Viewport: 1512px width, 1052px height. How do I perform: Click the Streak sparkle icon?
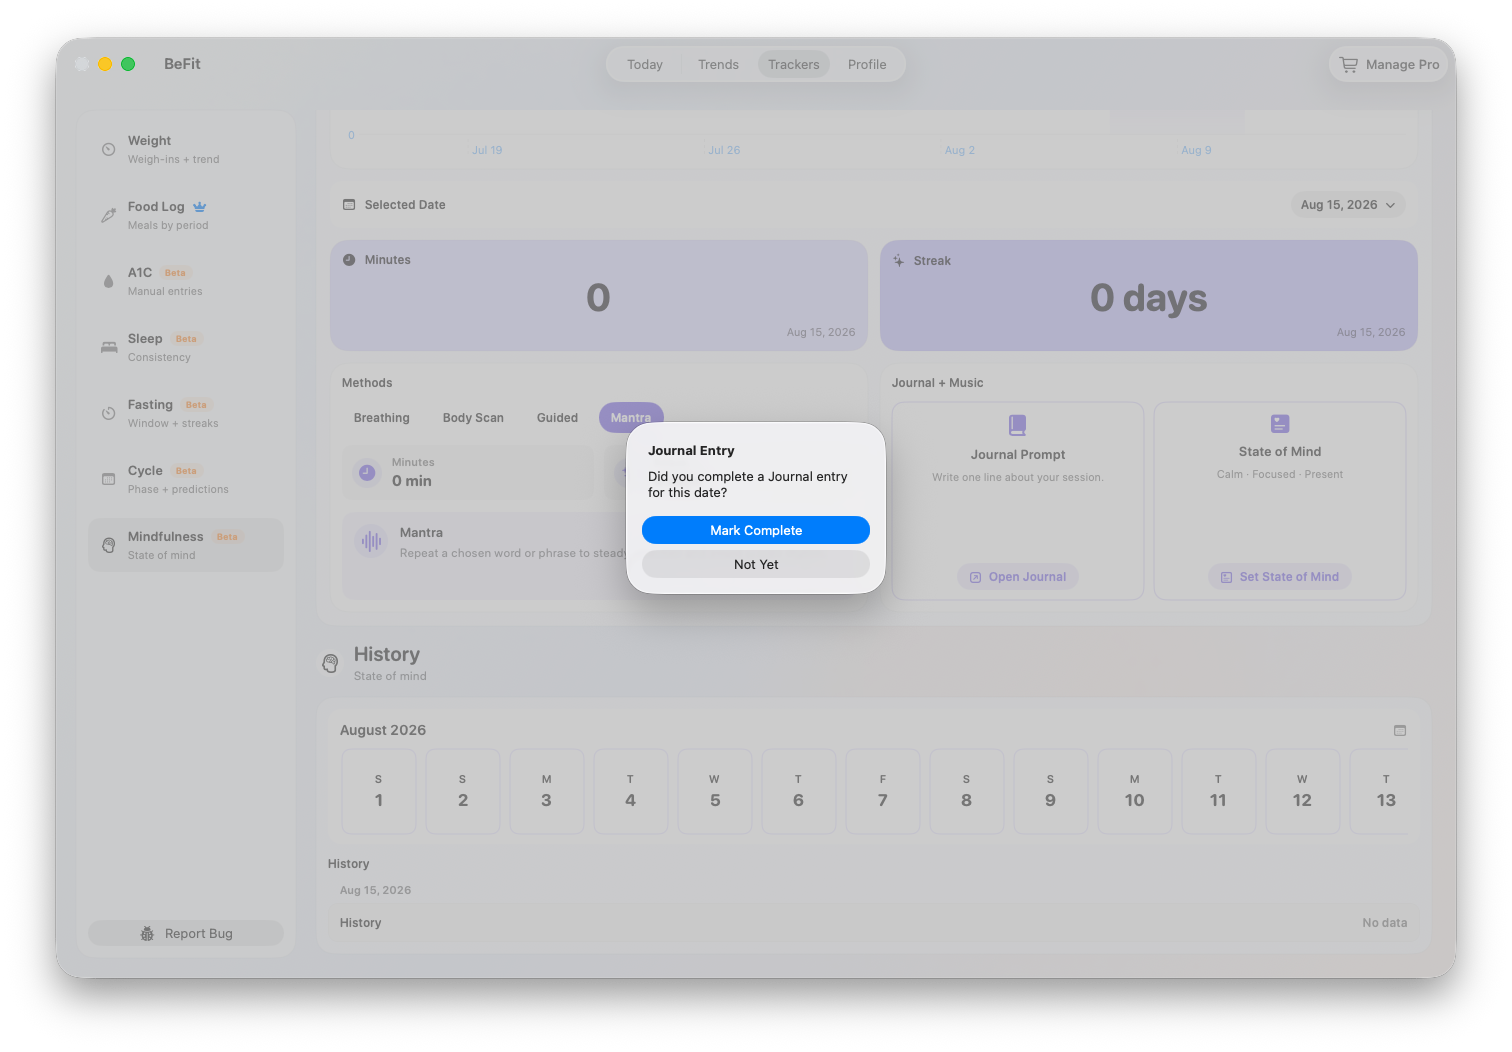(899, 261)
